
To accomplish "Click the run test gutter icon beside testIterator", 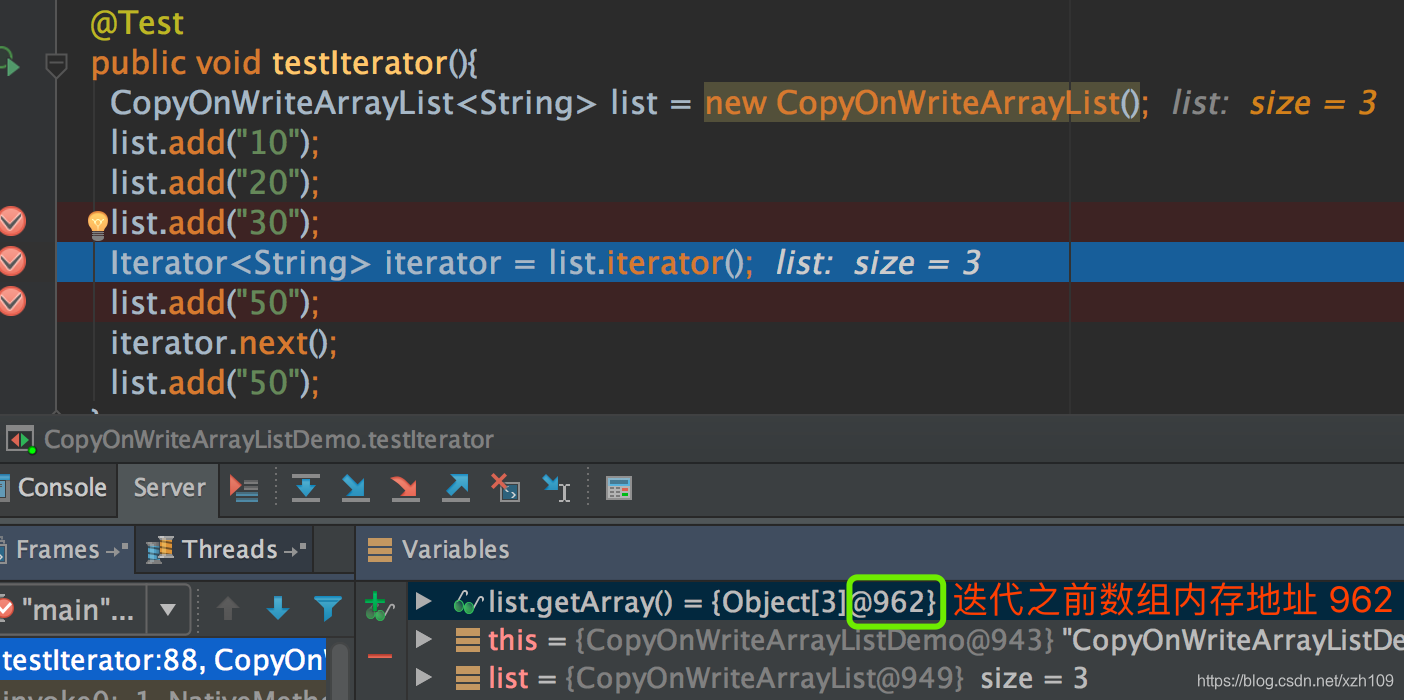I will [x=8, y=63].
